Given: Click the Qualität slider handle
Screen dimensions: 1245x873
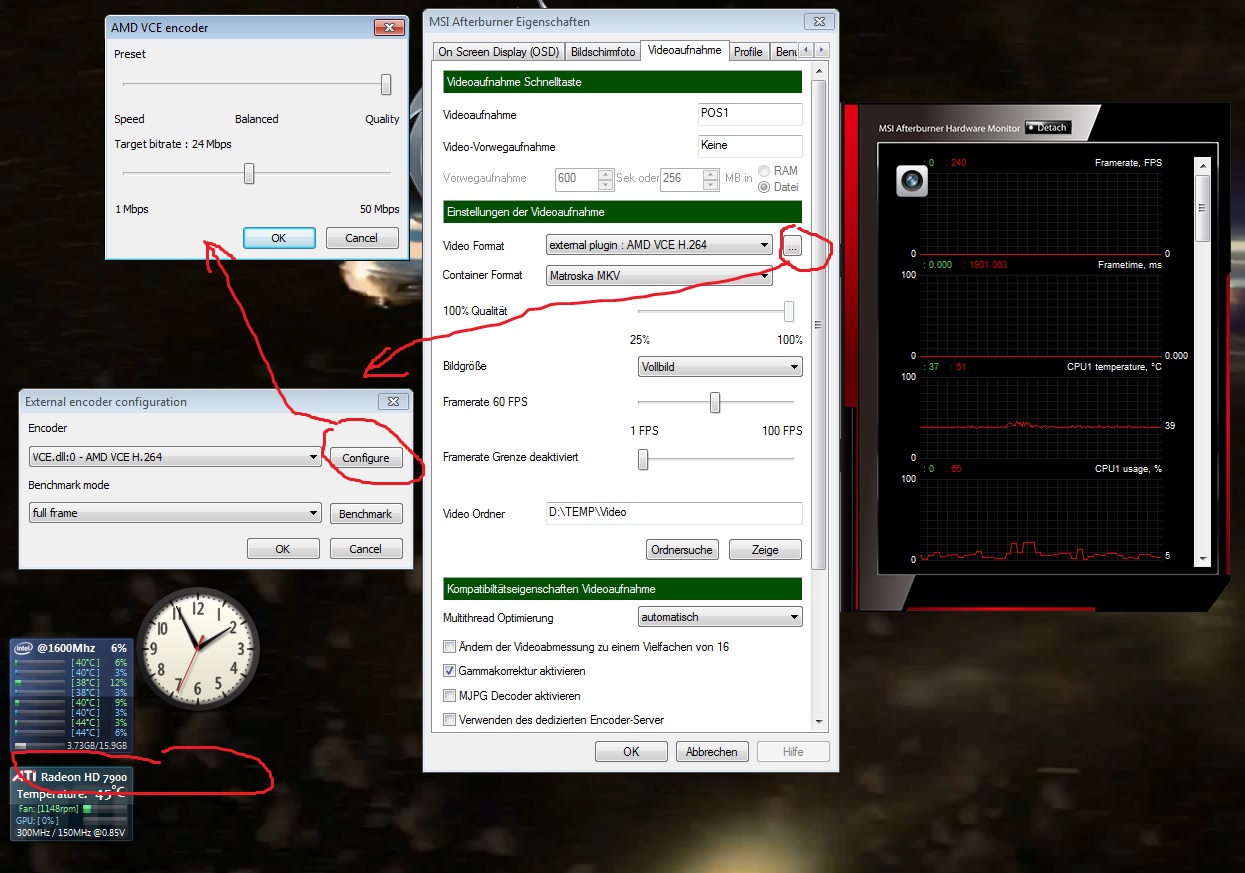Looking at the screenshot, I should (x=789, y=311).
